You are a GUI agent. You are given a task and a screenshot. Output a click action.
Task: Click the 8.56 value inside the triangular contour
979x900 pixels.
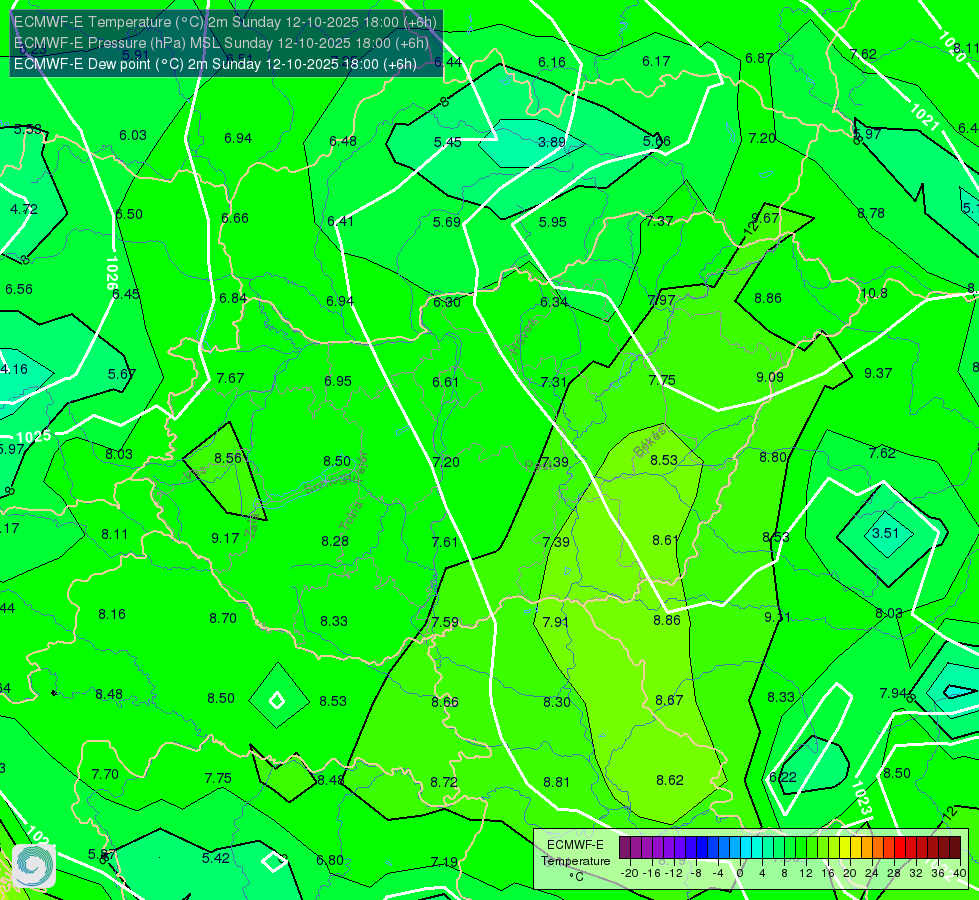tap(228, 458)
